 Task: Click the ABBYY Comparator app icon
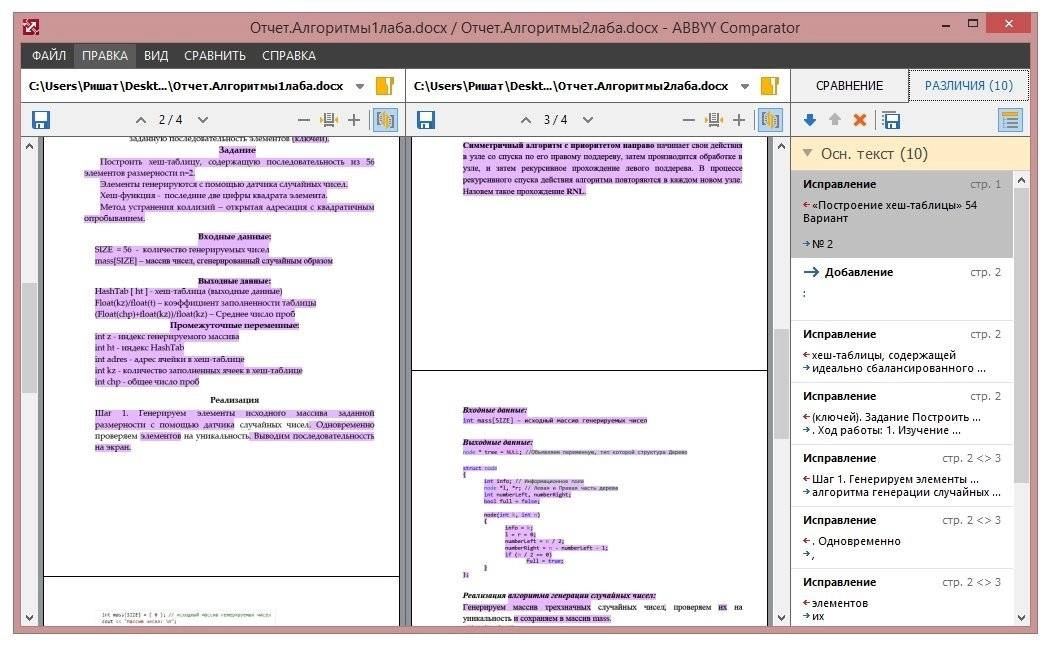[31, 27]
